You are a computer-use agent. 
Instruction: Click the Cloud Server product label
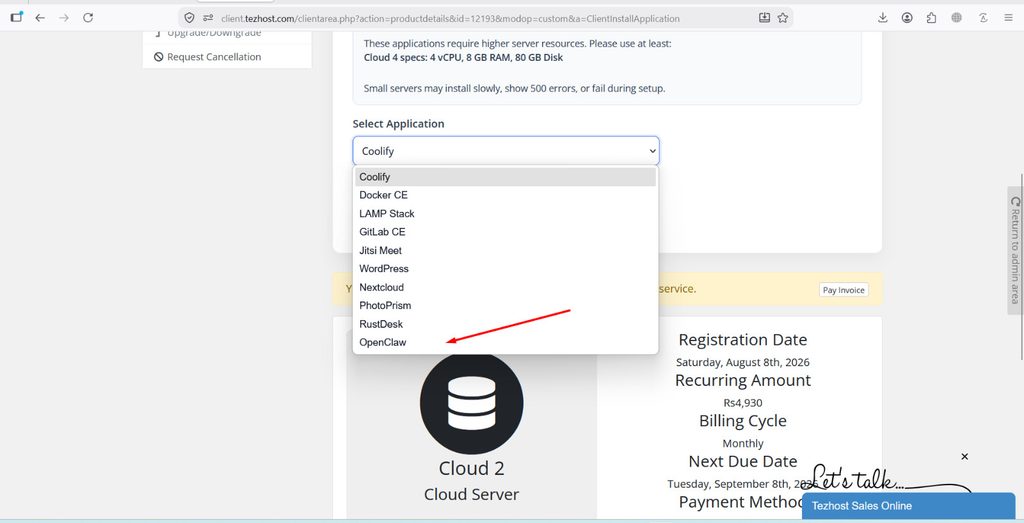click(472, 494)
